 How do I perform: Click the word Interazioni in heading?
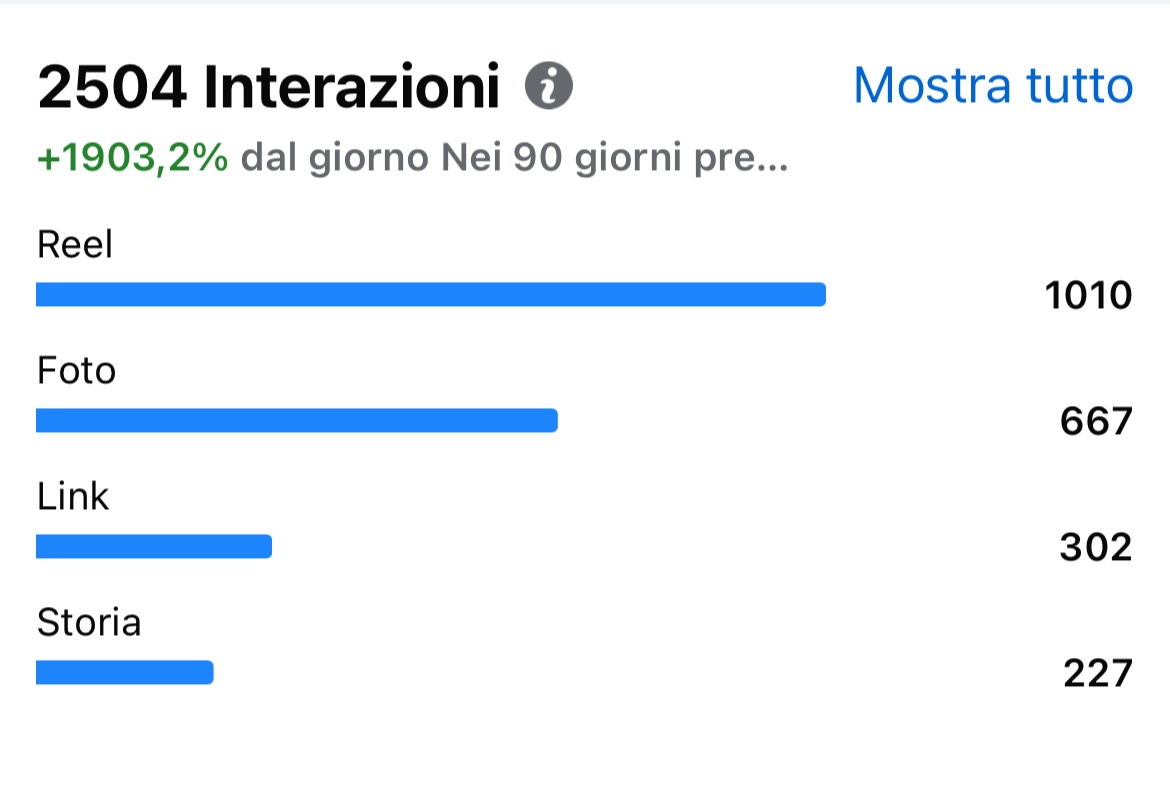point(351,87)
